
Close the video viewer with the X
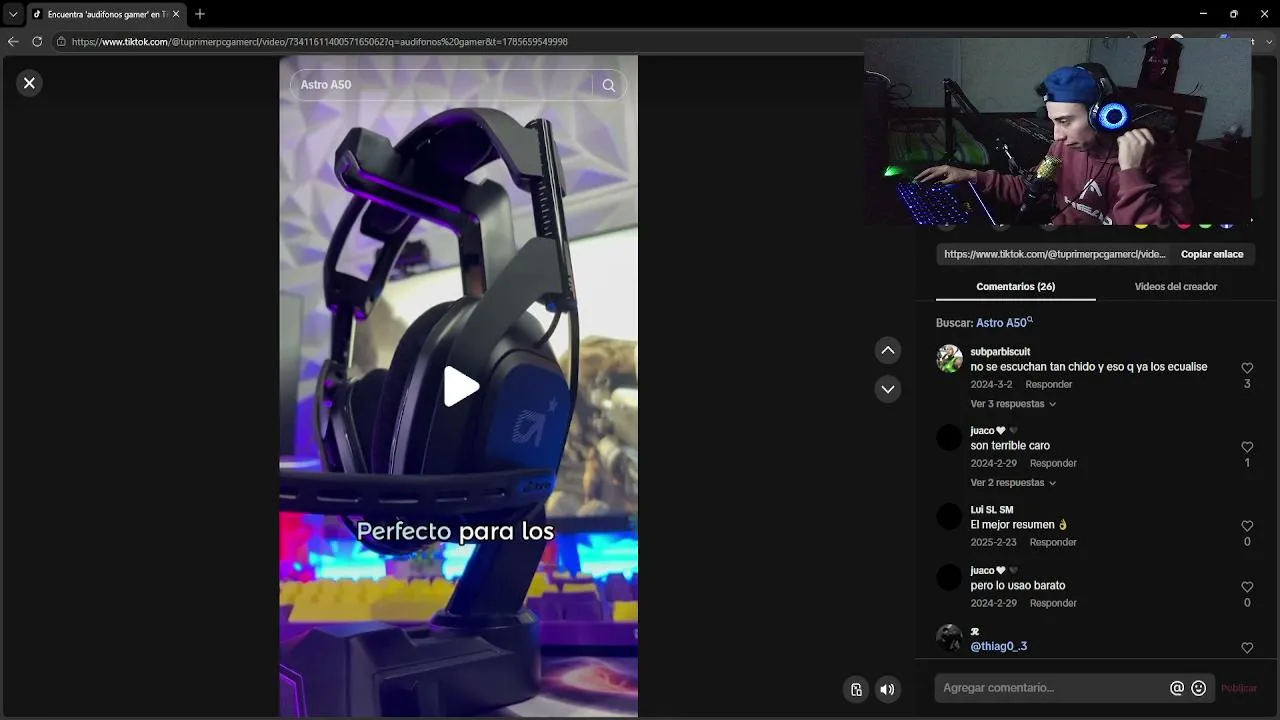point(29,83)
